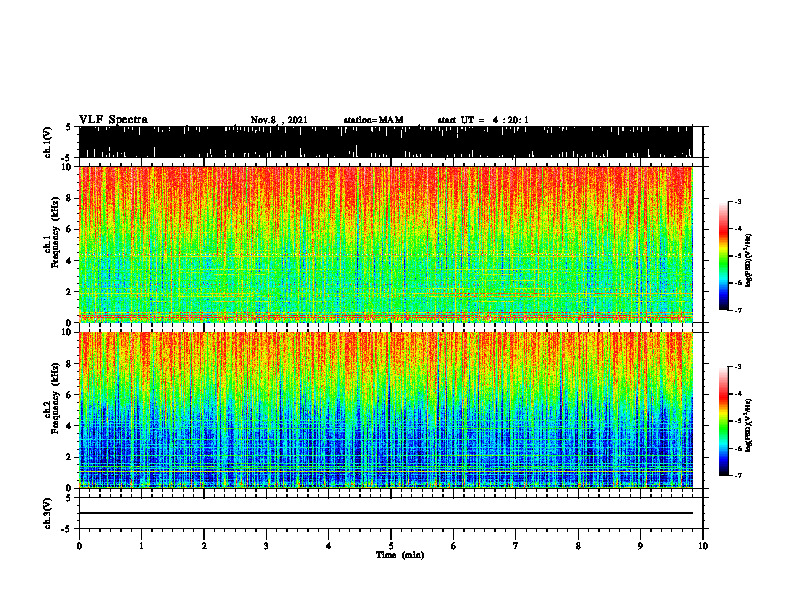792x612 pixels.
Task: Click the 6 kHz tick of ch.1 spectrogram
Action: (x=71, y=230)
